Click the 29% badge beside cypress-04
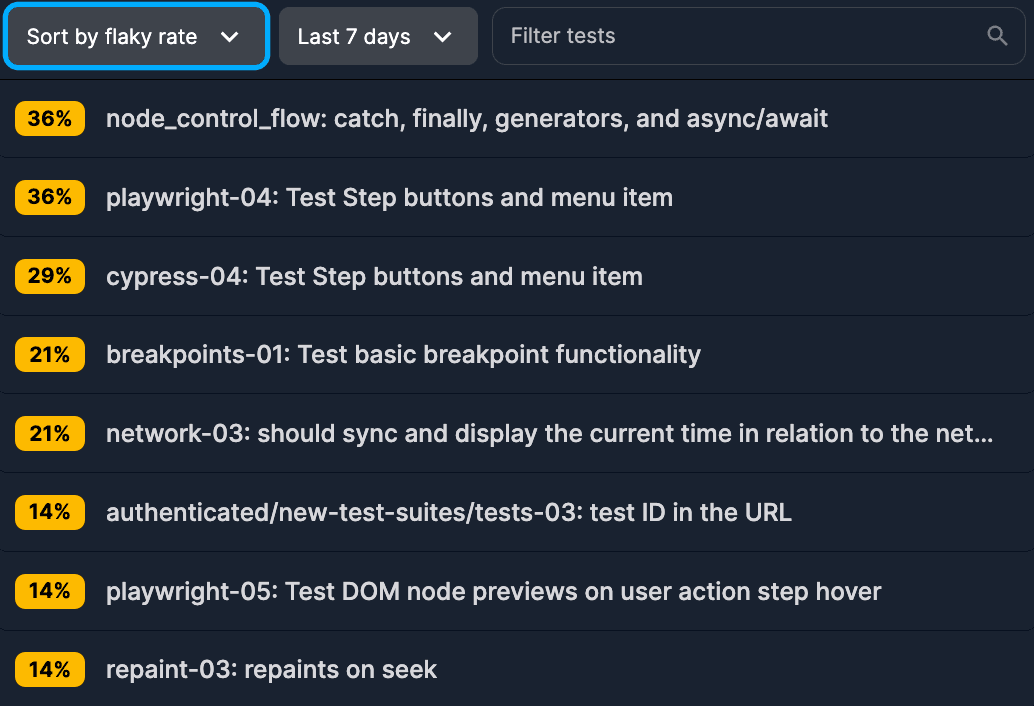 pos(50,276)
